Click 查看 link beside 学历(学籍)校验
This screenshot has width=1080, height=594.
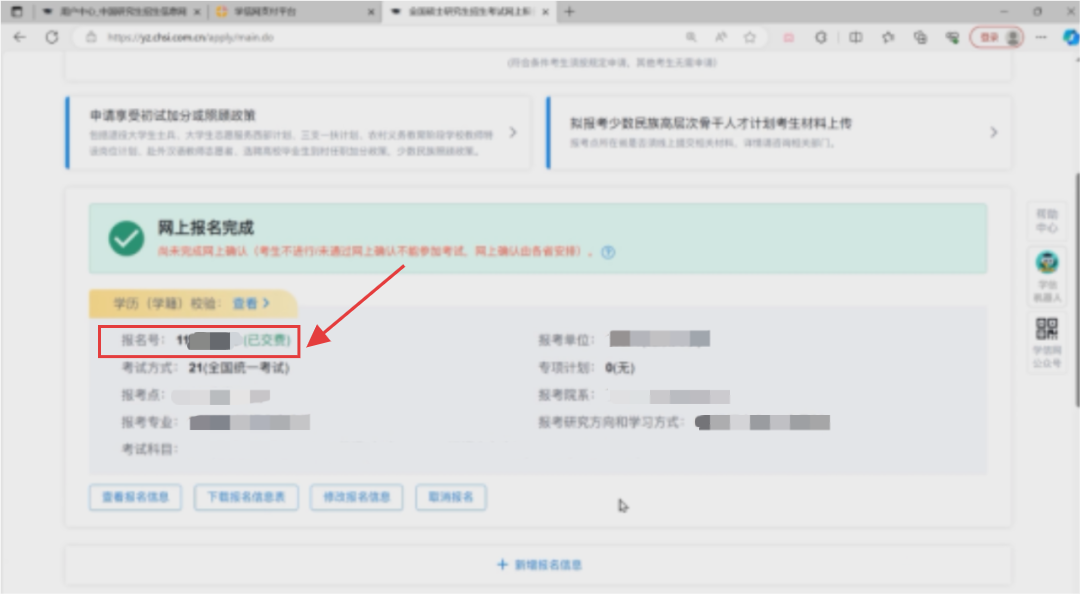coord(251,303)
